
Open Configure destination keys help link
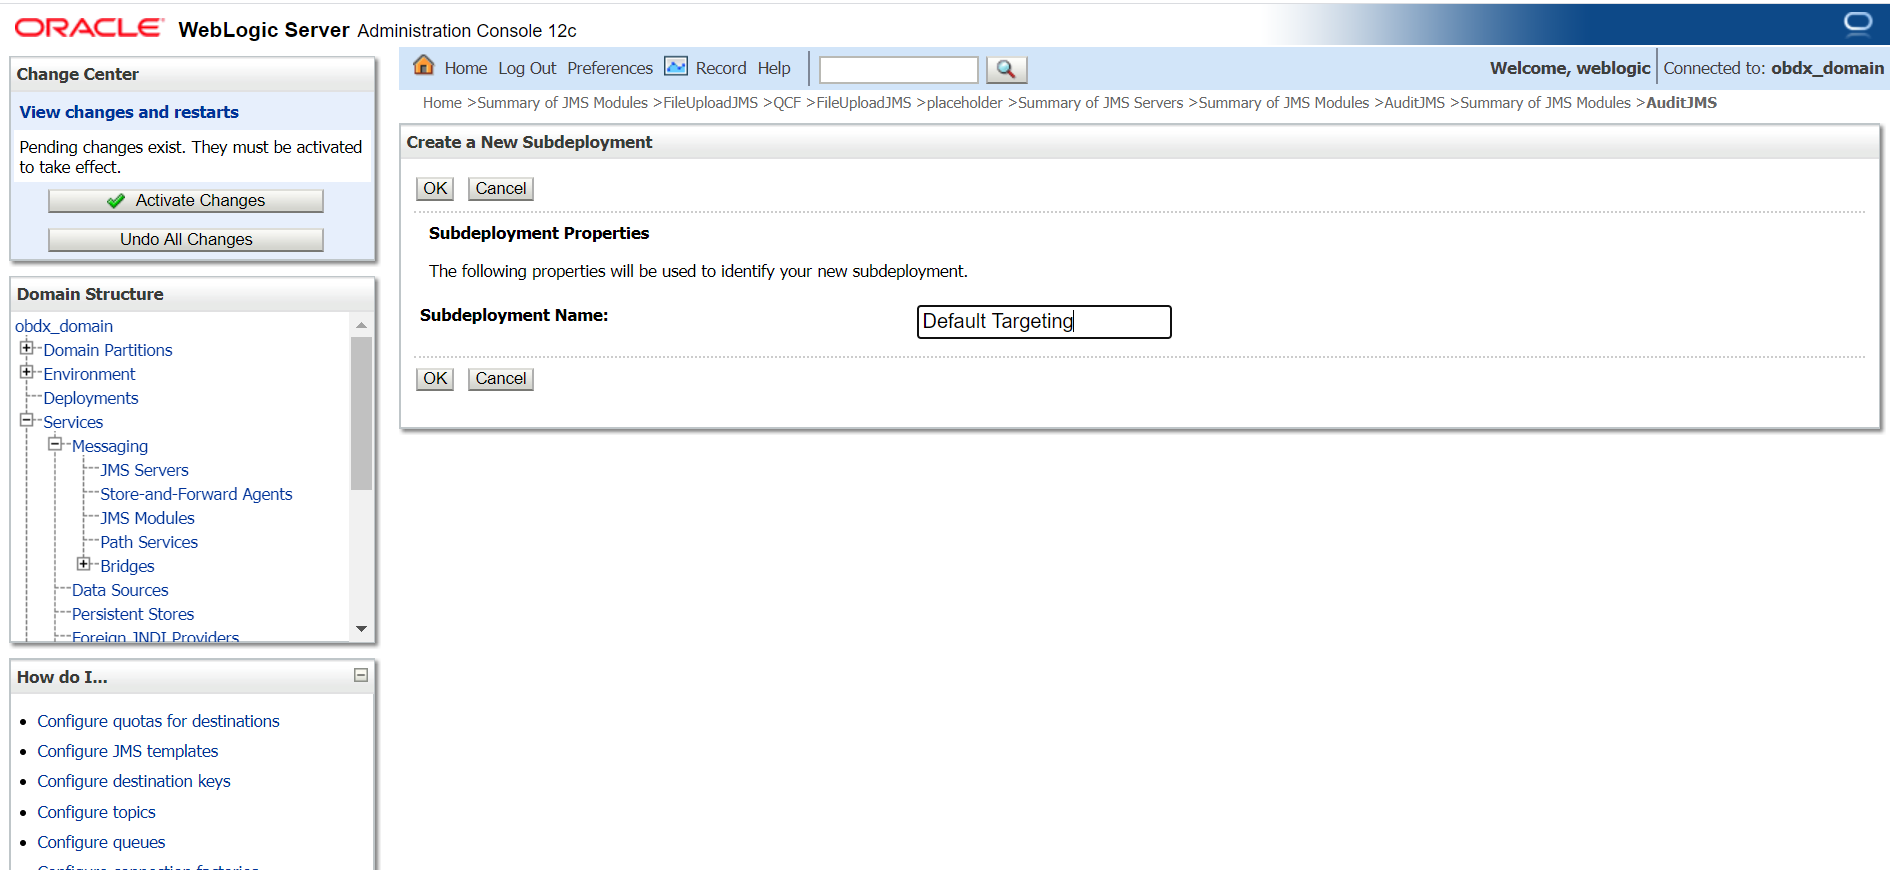point(134,781)
